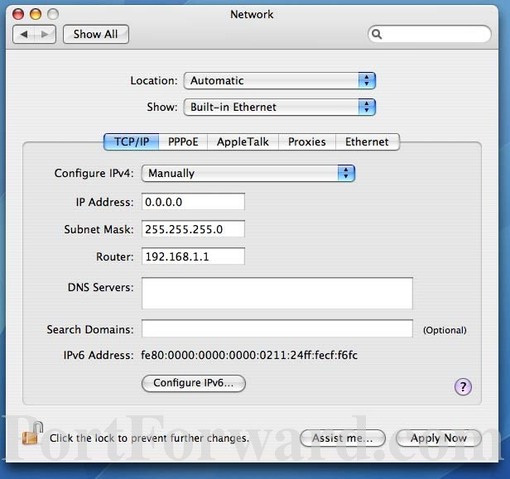Switch to the AppleTalk tab
Image resolution: width=510 pixels, height=479 pixels.
(243, 142)
